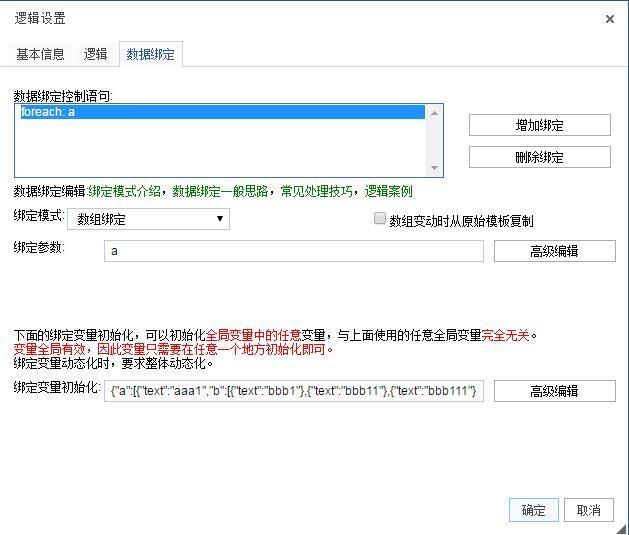Select the 'foreach: a' binding statement
This screenshot has width=629, height=535.
click(x=222, y=112)
